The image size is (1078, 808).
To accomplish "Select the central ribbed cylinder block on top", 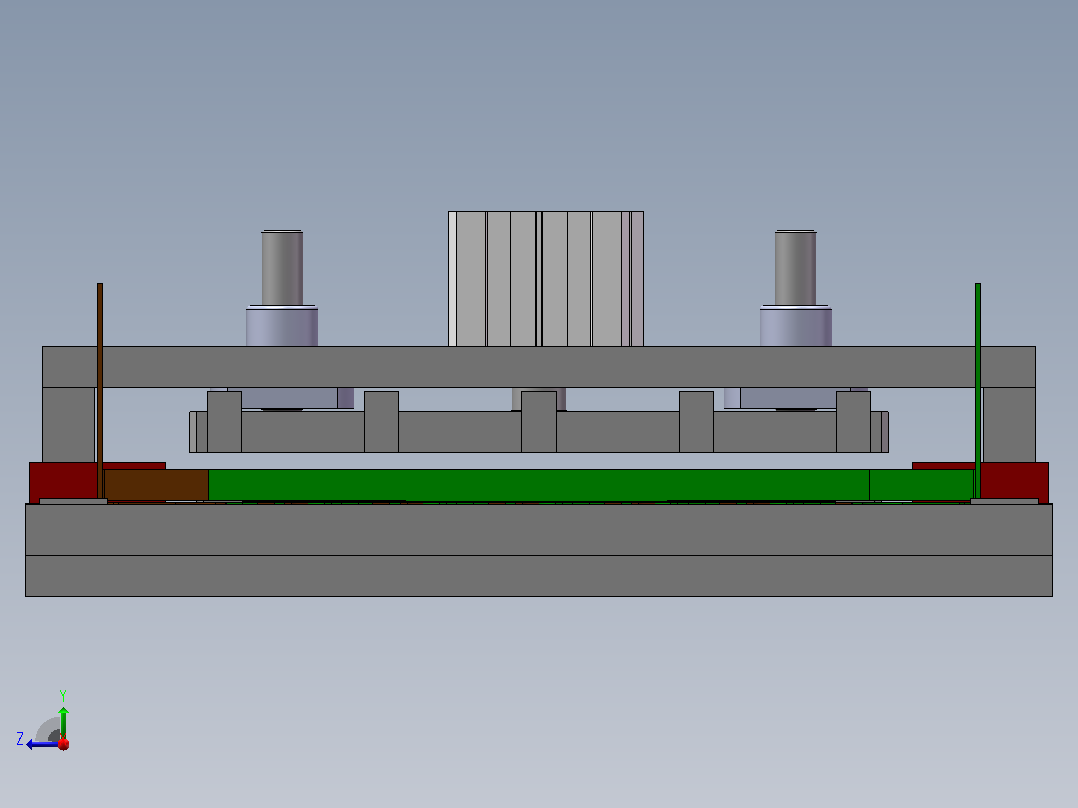I will point(546,279).
